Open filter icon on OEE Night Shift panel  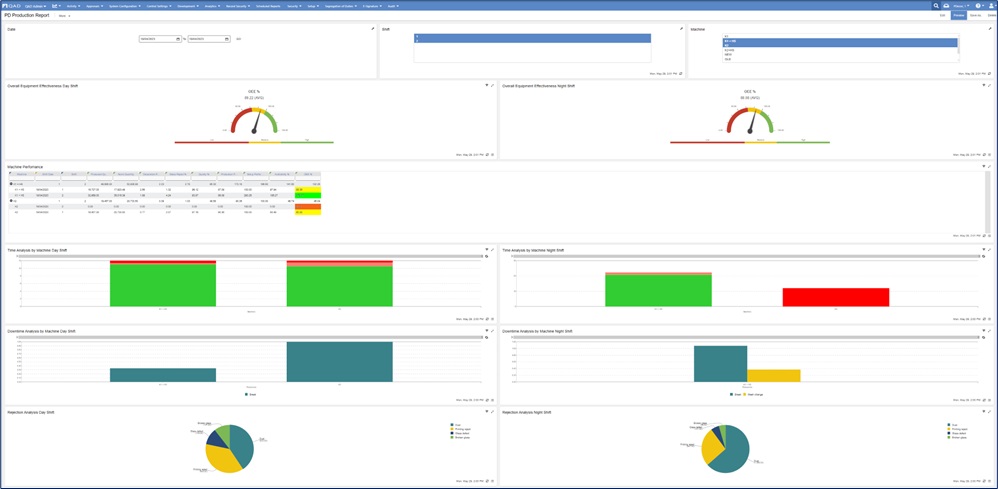pyautogui.click(x=983, y=85)
